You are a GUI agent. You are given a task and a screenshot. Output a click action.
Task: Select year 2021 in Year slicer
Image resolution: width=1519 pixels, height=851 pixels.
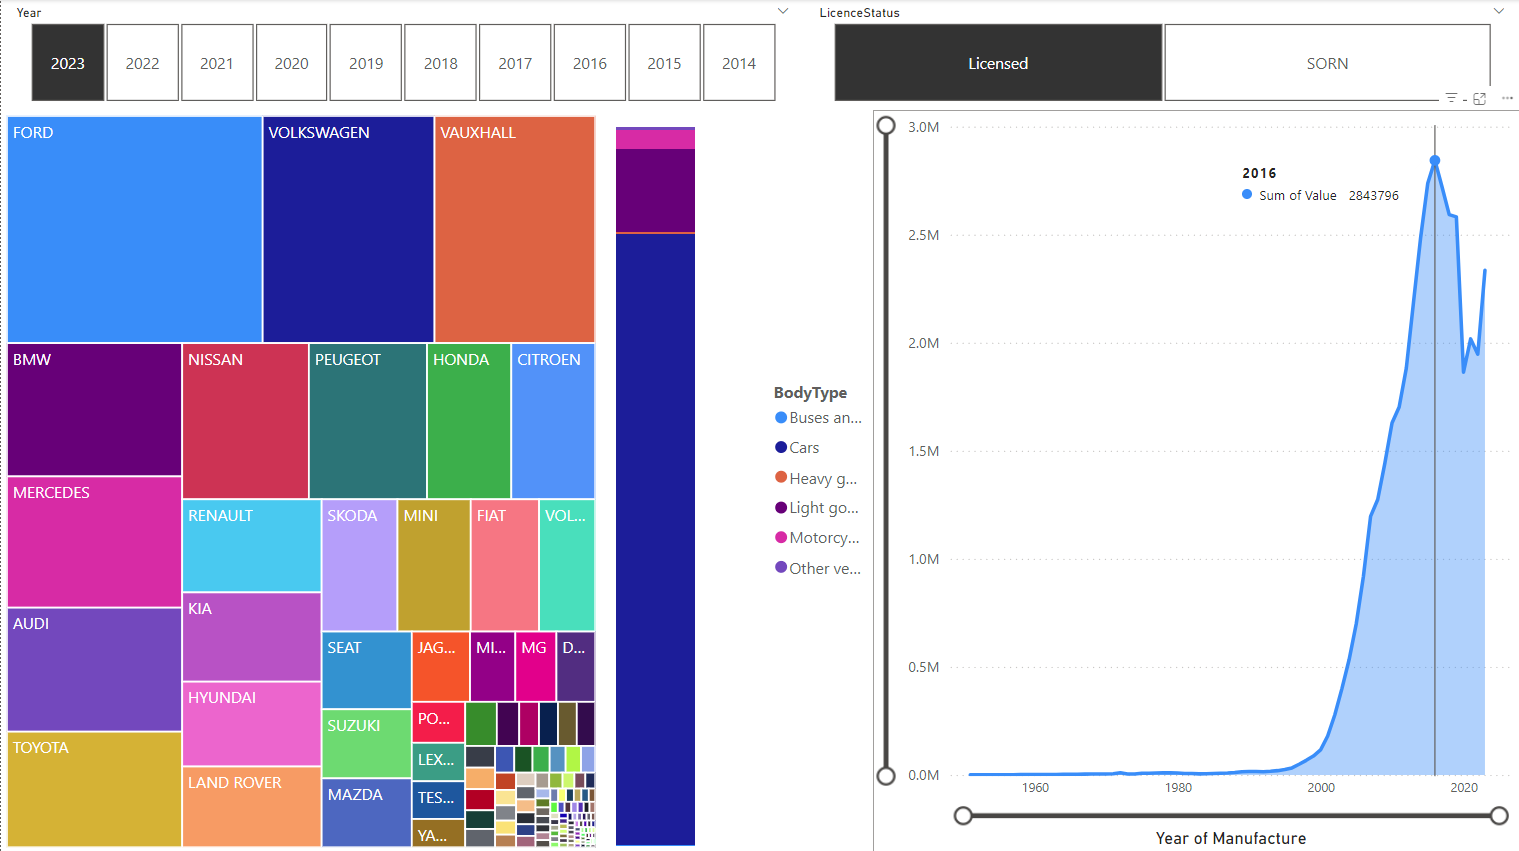point(217,63)
